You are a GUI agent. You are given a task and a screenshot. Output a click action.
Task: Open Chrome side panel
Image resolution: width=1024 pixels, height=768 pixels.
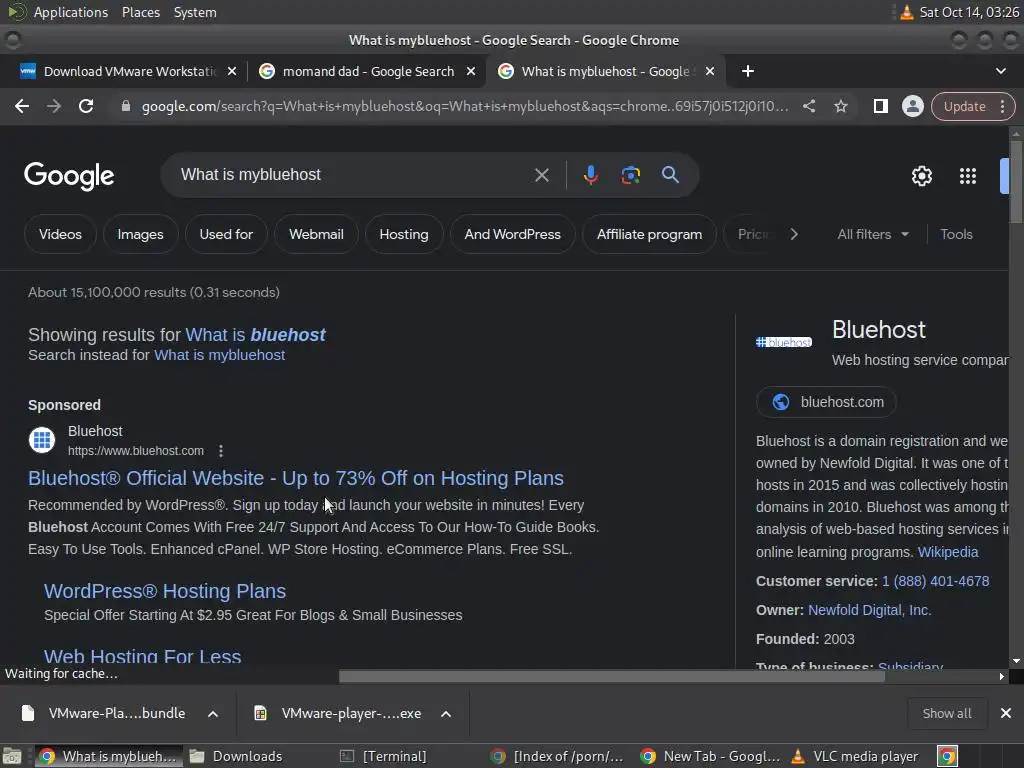click(x=880, y=106)
